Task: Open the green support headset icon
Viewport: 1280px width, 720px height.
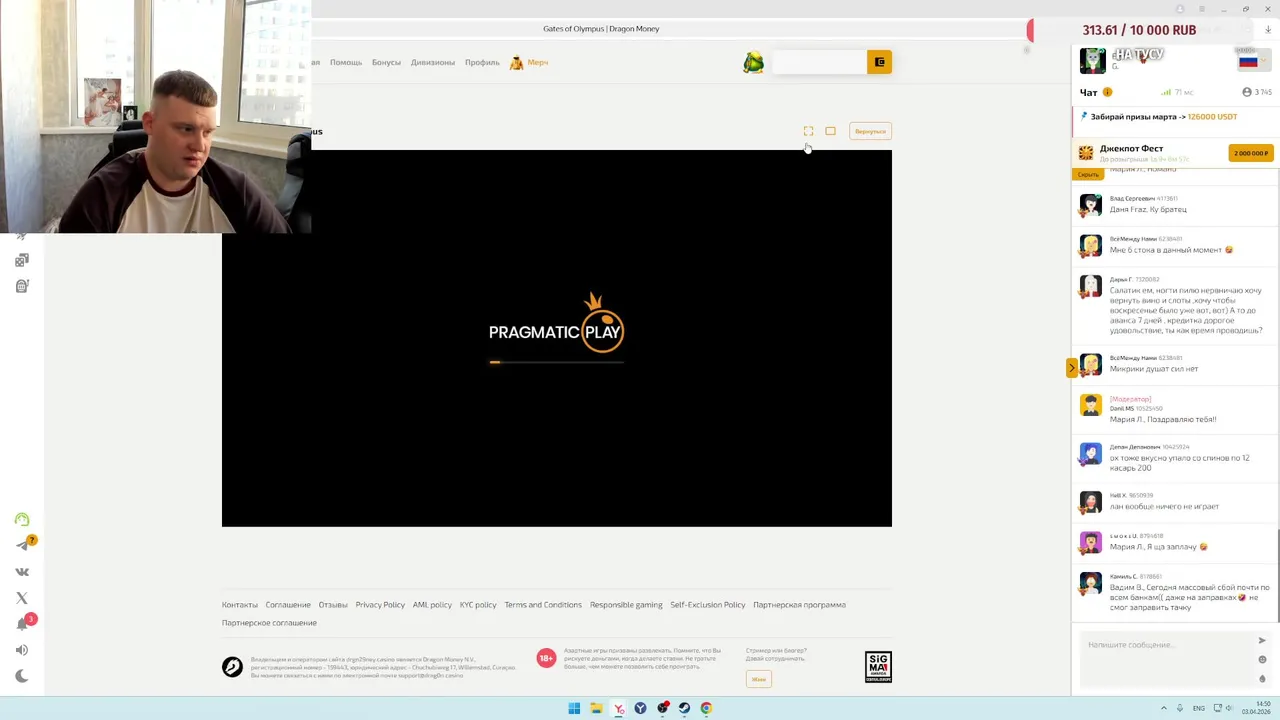Action: pos(22,519)
